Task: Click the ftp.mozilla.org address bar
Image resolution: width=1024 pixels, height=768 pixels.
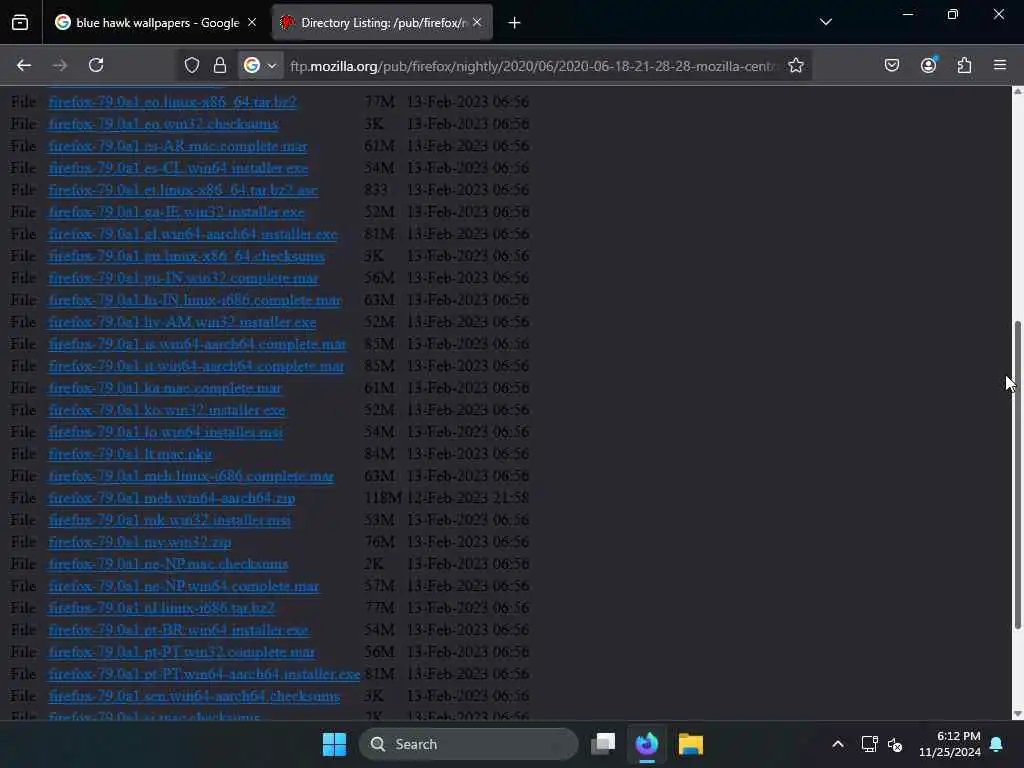Action: pos(533,66)
